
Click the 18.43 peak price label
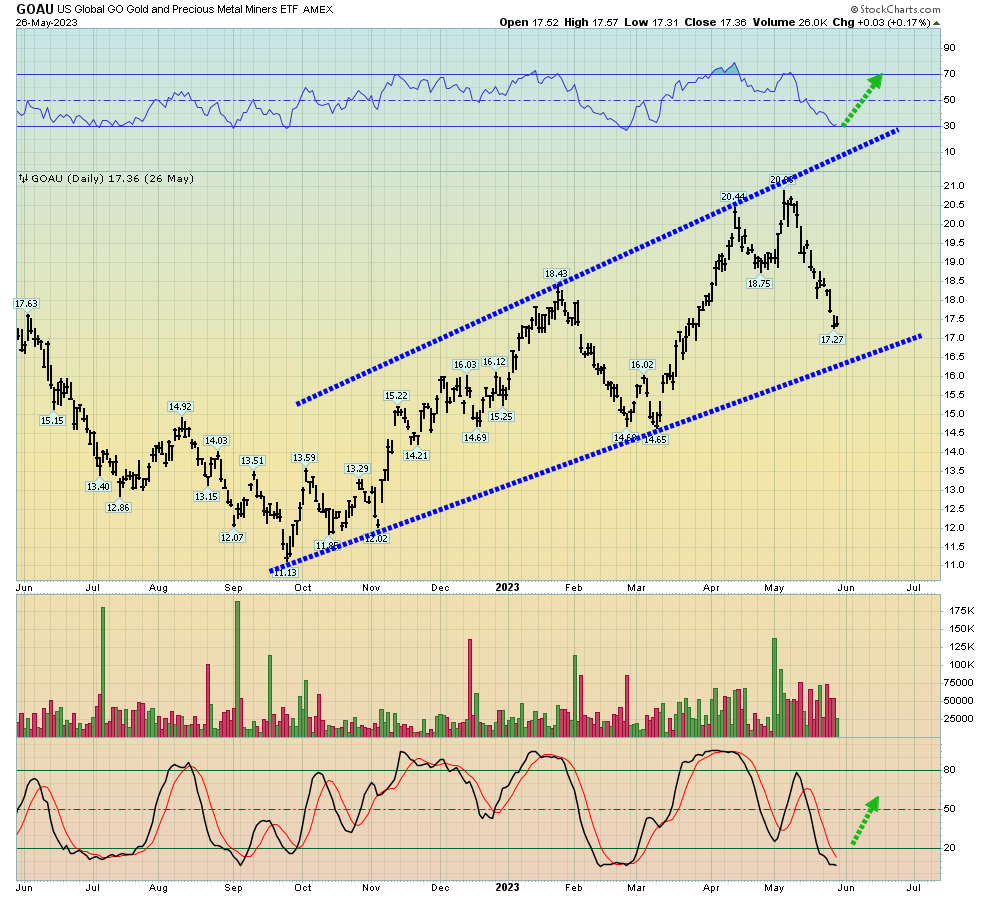click(x=556, y=273)
